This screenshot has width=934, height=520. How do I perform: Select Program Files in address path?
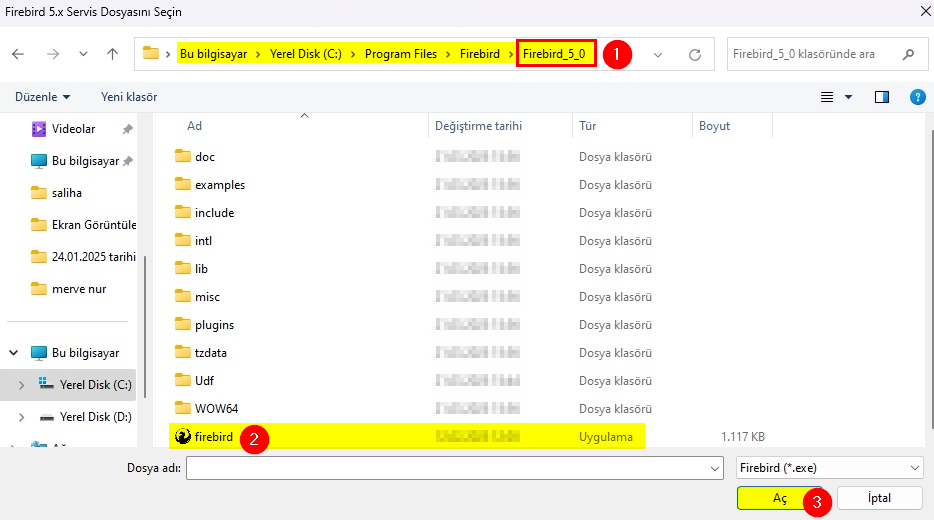(401, 54)
